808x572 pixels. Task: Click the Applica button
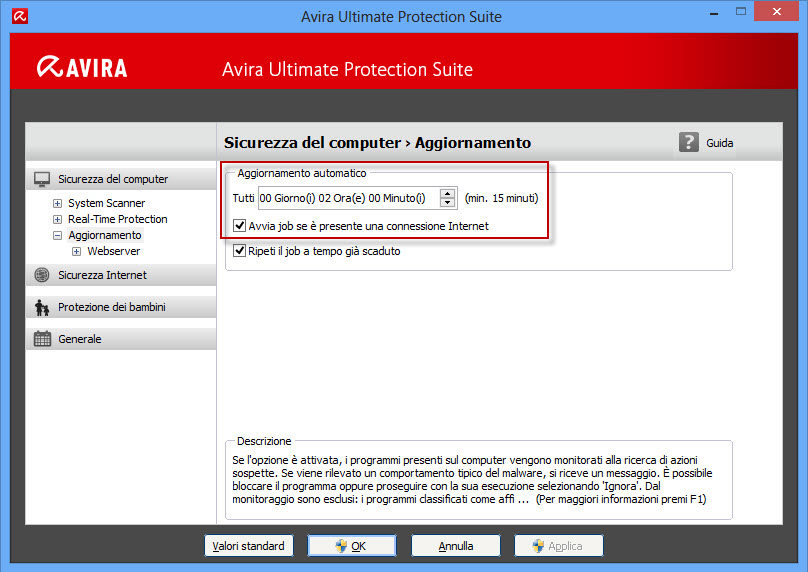point(559,546)
